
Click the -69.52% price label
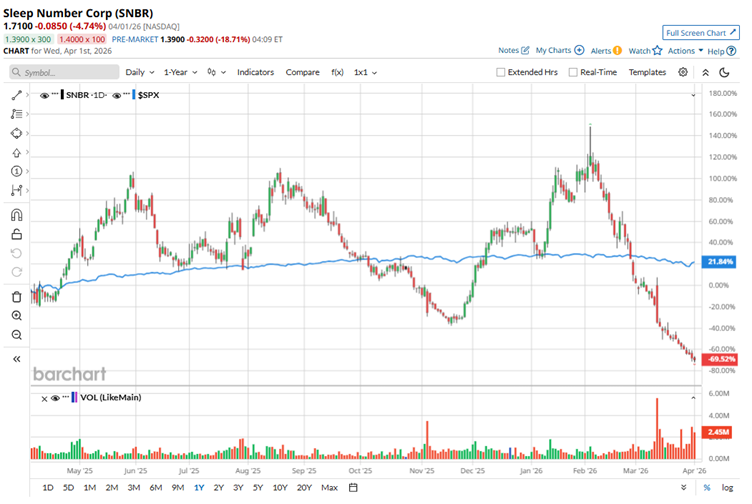point(719,359)
